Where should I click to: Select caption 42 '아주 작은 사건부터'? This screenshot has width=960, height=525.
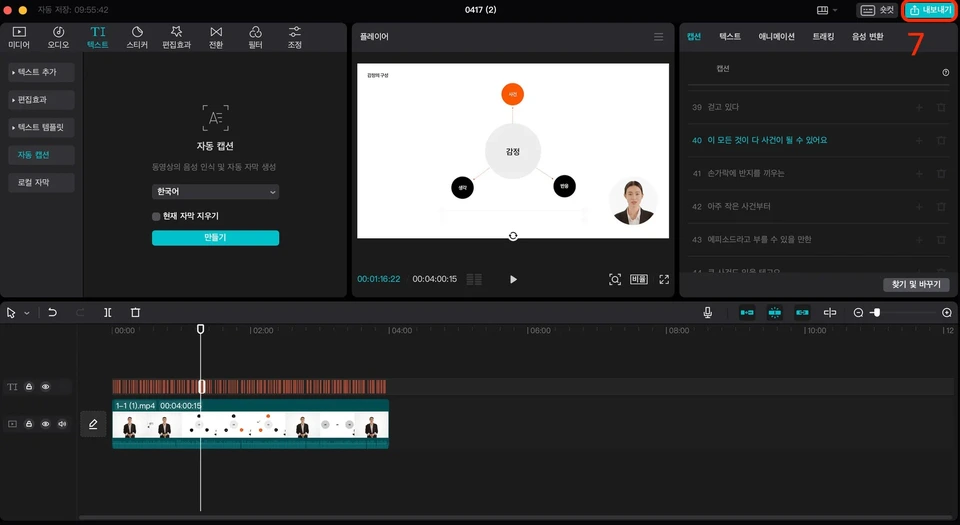coord(739,207)
